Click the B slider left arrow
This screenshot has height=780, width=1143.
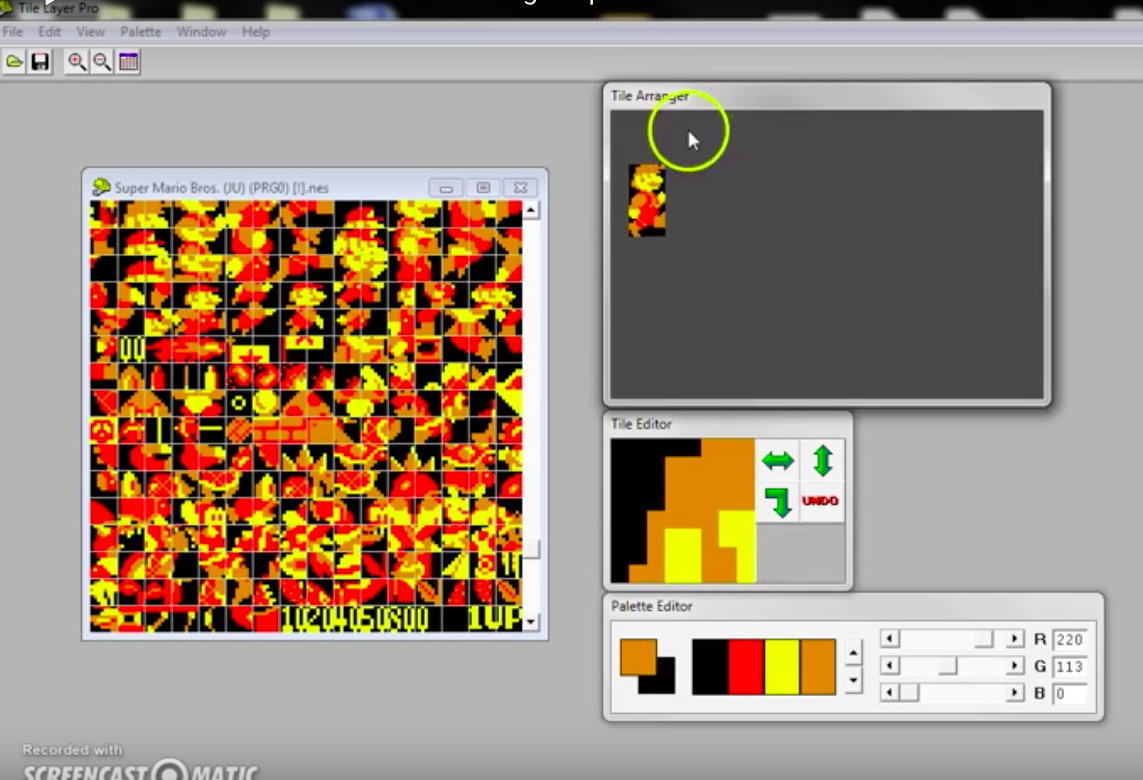coord(889,693)
